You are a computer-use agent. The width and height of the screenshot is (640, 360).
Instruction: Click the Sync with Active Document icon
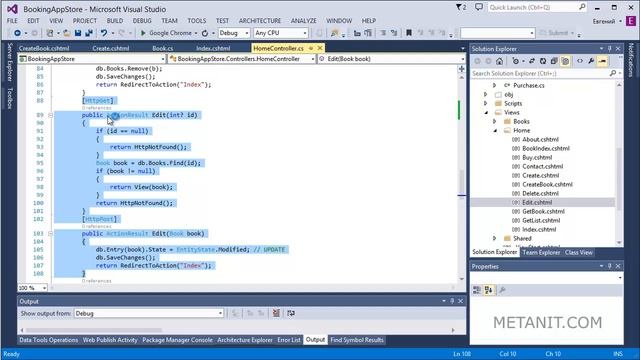[532, 61]
